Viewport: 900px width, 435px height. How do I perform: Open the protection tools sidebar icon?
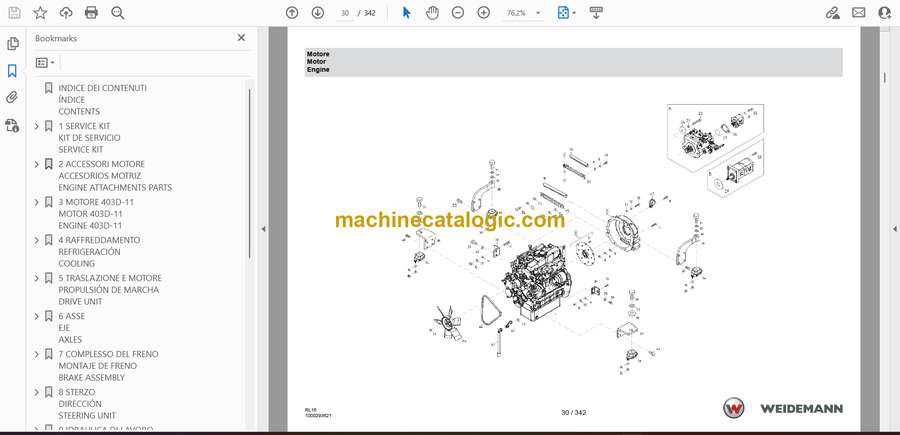coord(13,125)
